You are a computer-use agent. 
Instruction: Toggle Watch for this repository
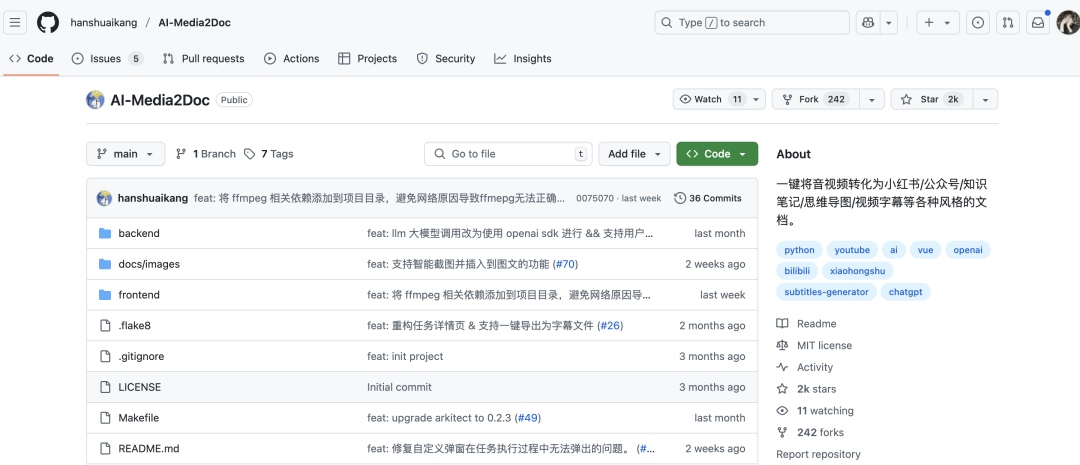coord(709,99)
